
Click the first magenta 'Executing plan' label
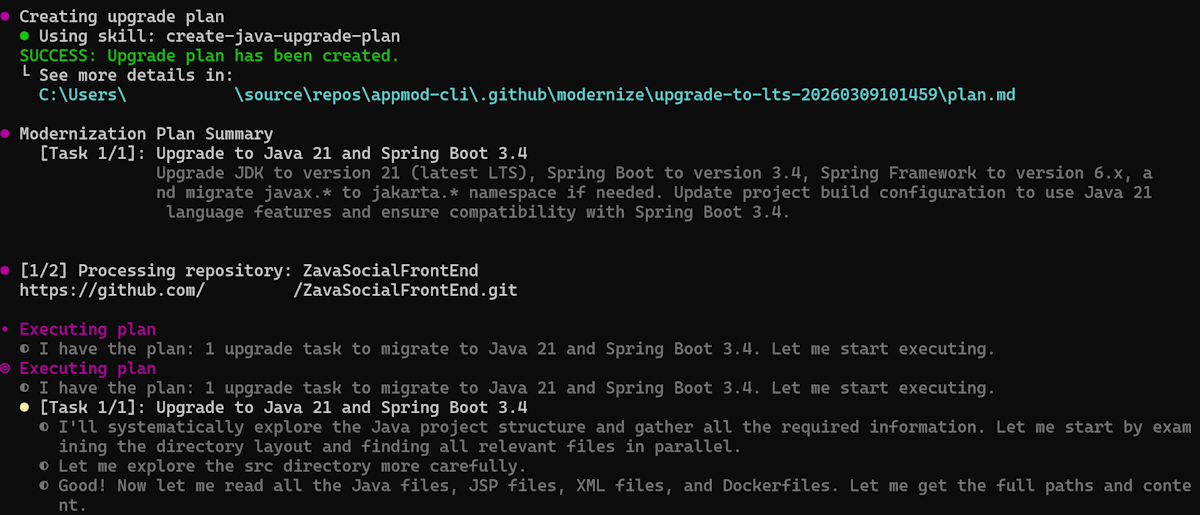coord(88,330)
